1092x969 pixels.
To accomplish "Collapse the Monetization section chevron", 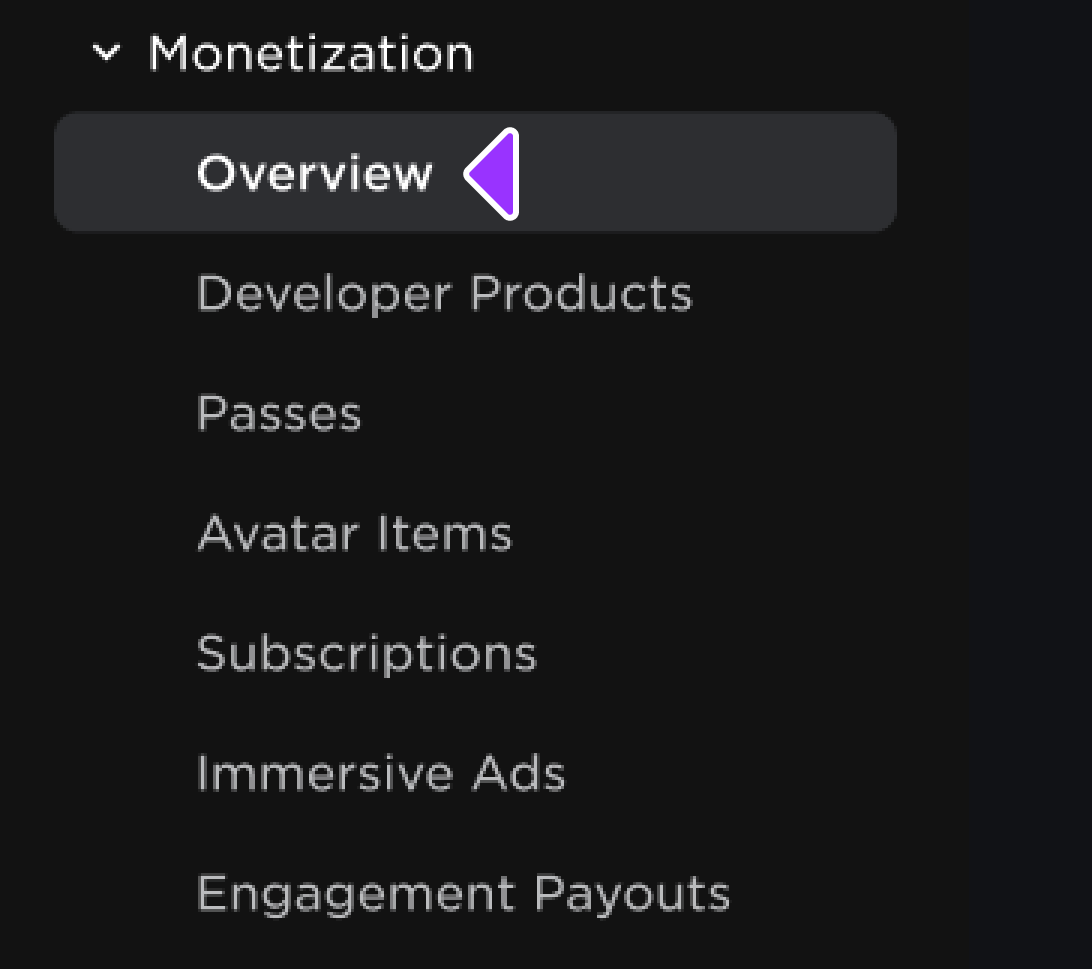I will pyautogui.click(x=105, y=53).
